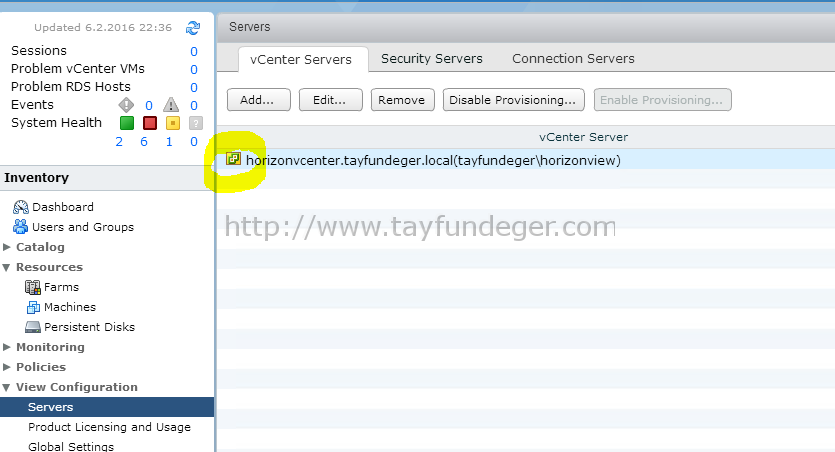Click the Enable Provisioning... button
This screenshot has width=835, height=452.
tap(662, 100)
